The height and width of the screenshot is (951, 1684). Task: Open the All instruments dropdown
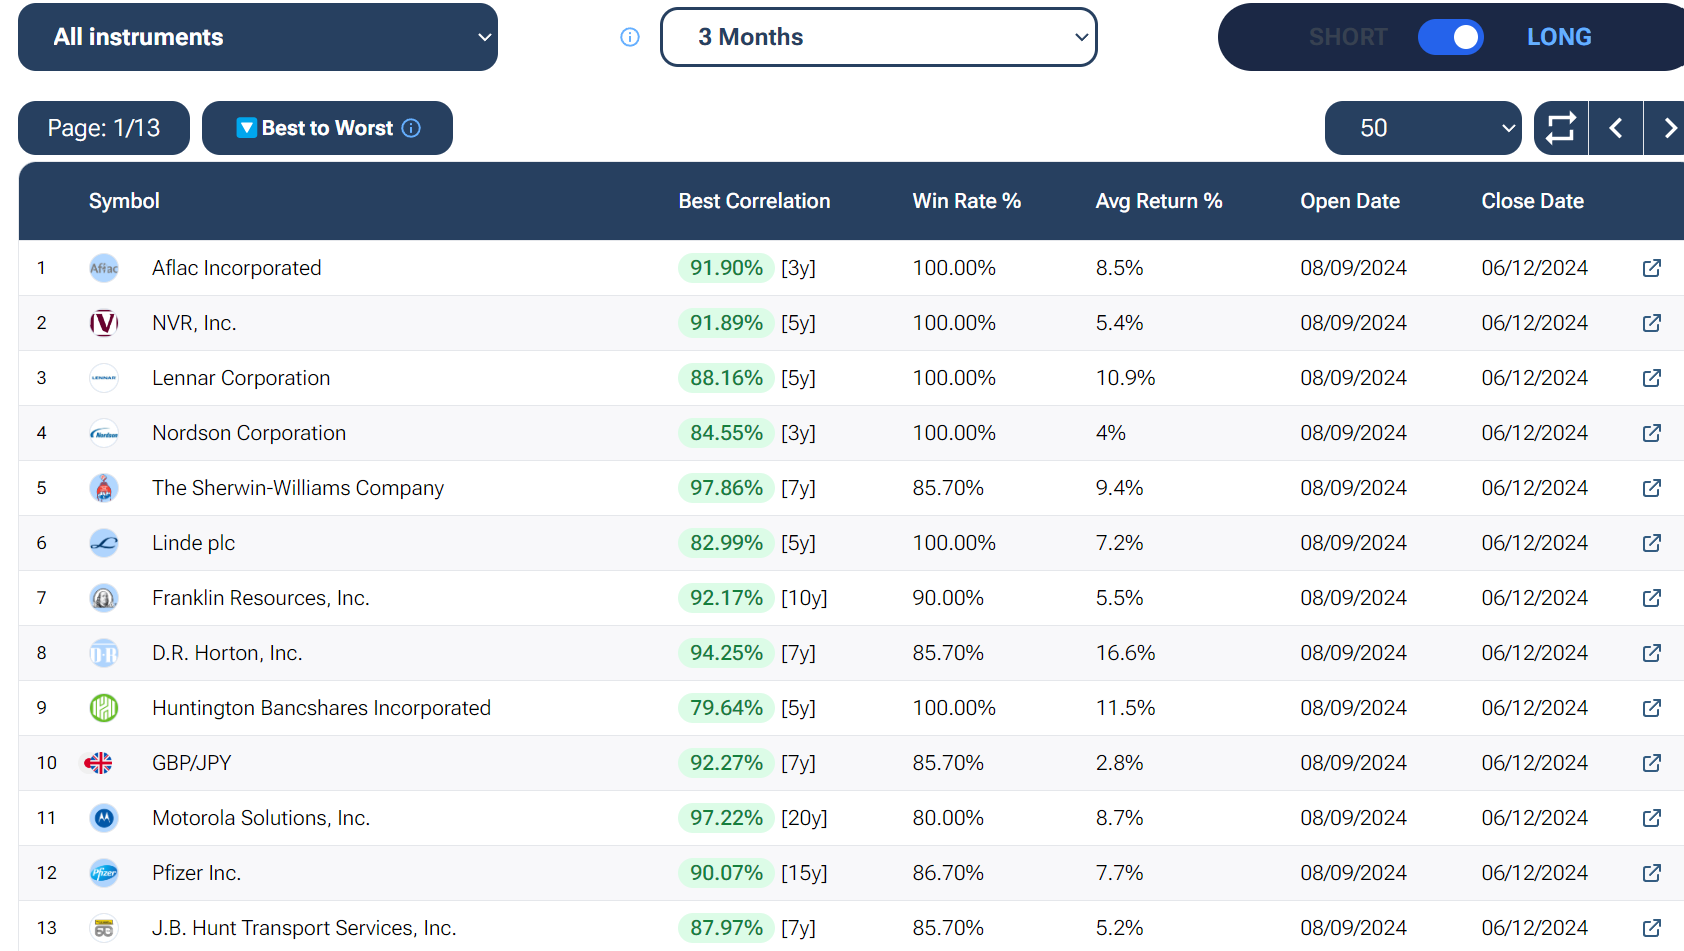point(258,37)
